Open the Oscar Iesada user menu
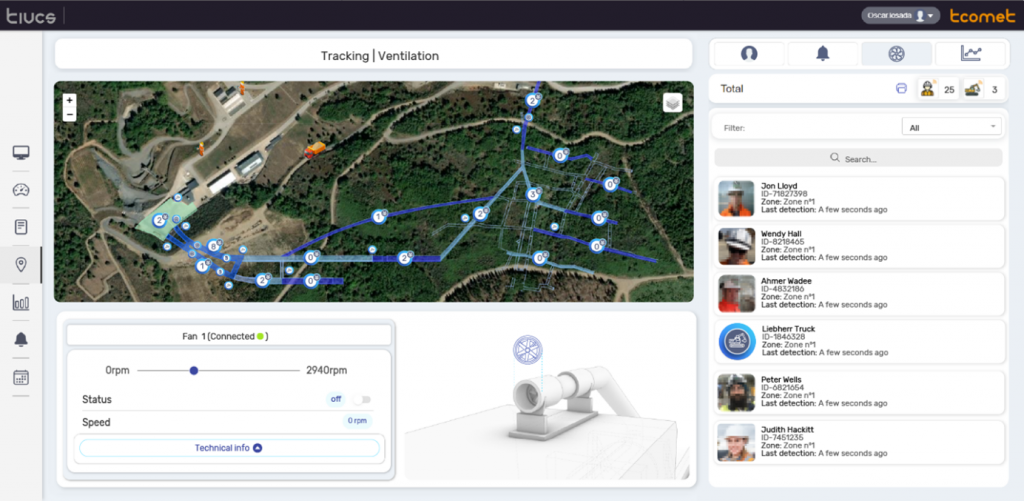The image size is (1024, 501). point(900,16)
